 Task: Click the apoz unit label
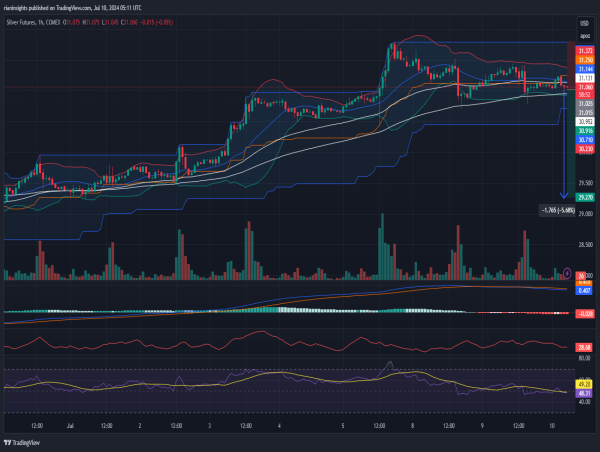tap(585, 36)
